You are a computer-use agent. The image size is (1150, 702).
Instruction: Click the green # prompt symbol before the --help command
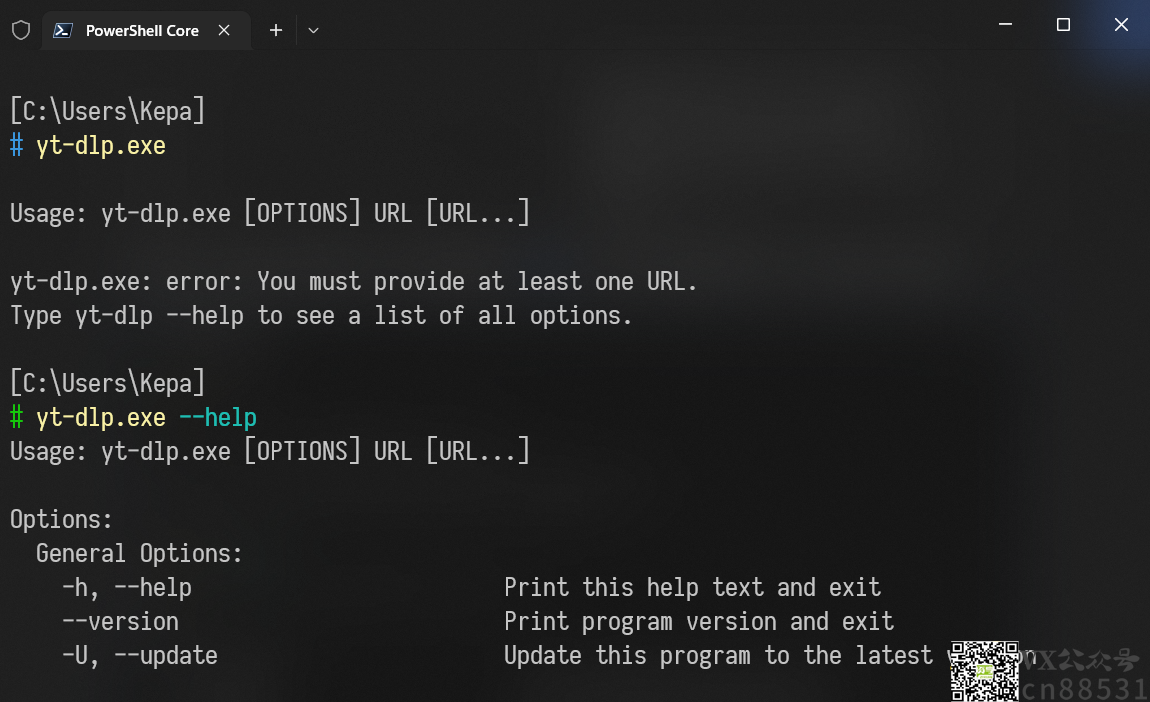pos(17,417)
